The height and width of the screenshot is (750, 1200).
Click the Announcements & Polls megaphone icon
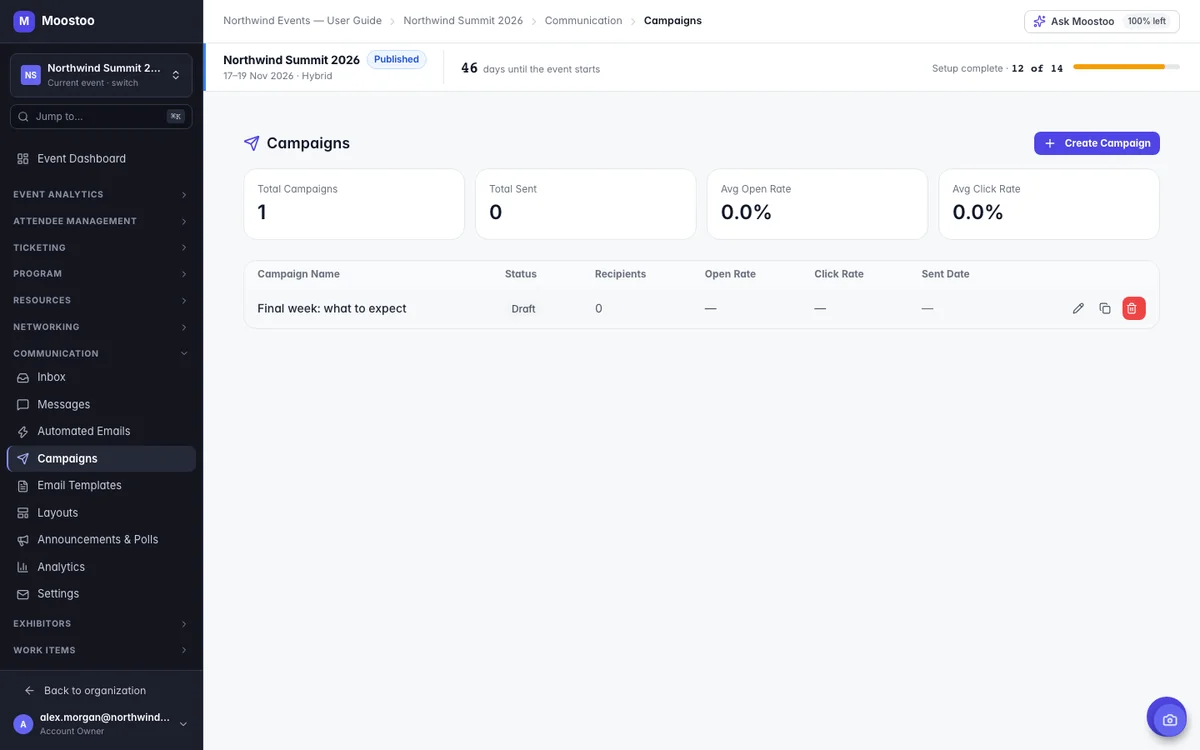[23, 540]
